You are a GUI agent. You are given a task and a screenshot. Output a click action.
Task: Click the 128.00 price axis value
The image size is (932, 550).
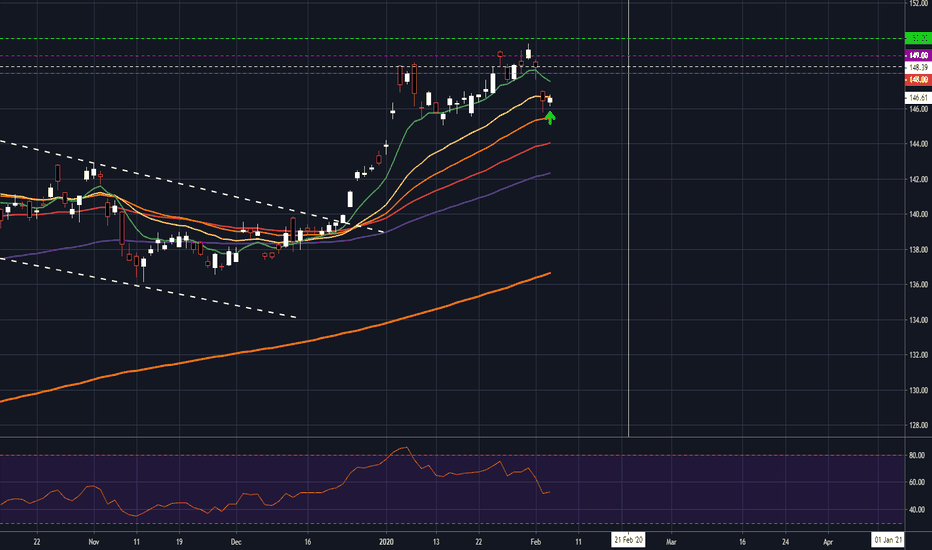coord(918,425)
